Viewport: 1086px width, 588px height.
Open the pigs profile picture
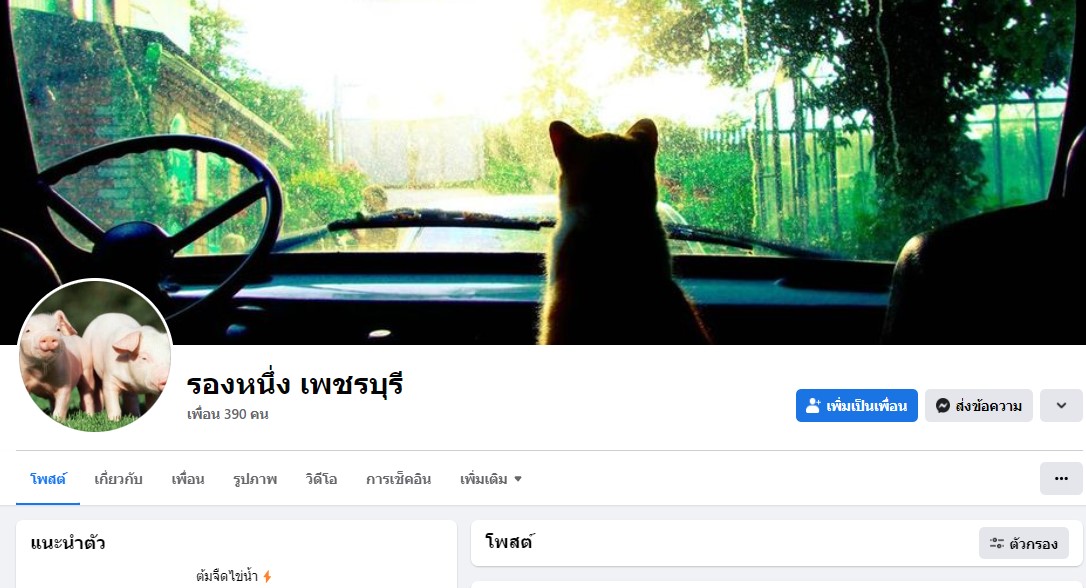coord(95,355)
